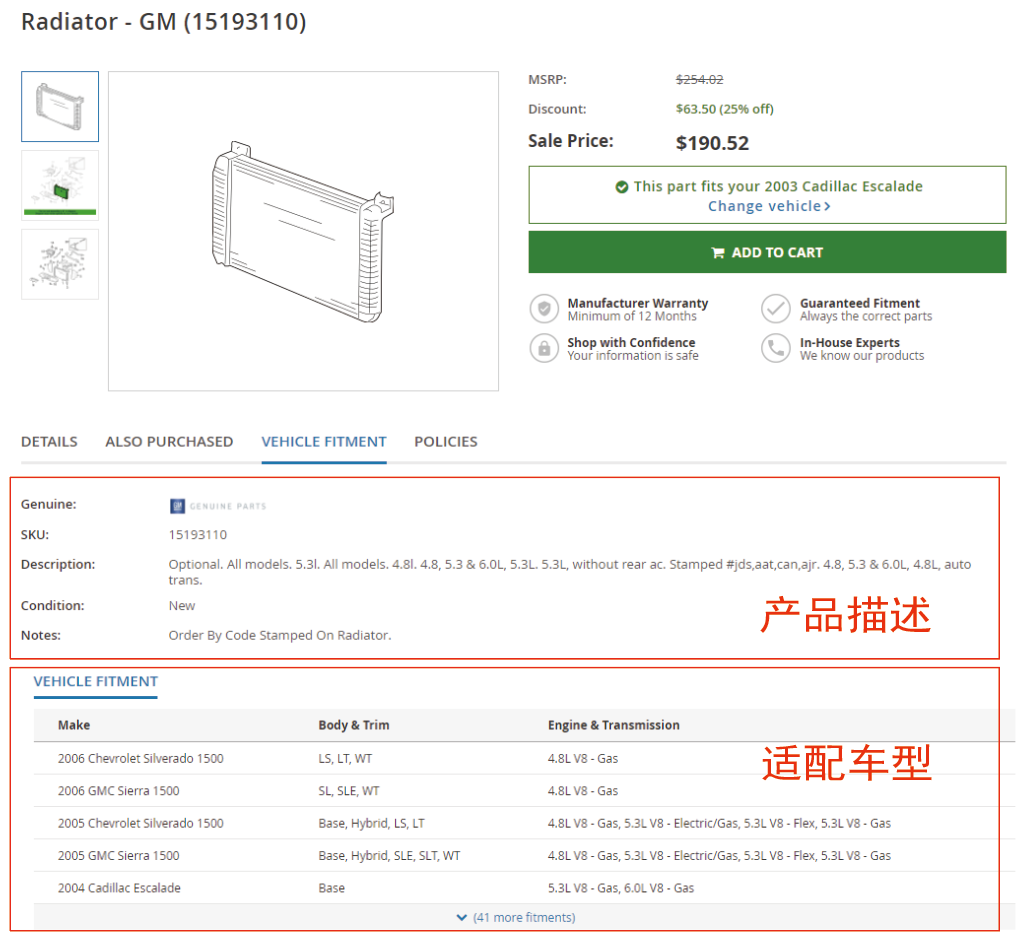
Task: Click the discount $63.50 (25% off) text
Action: 725,109
